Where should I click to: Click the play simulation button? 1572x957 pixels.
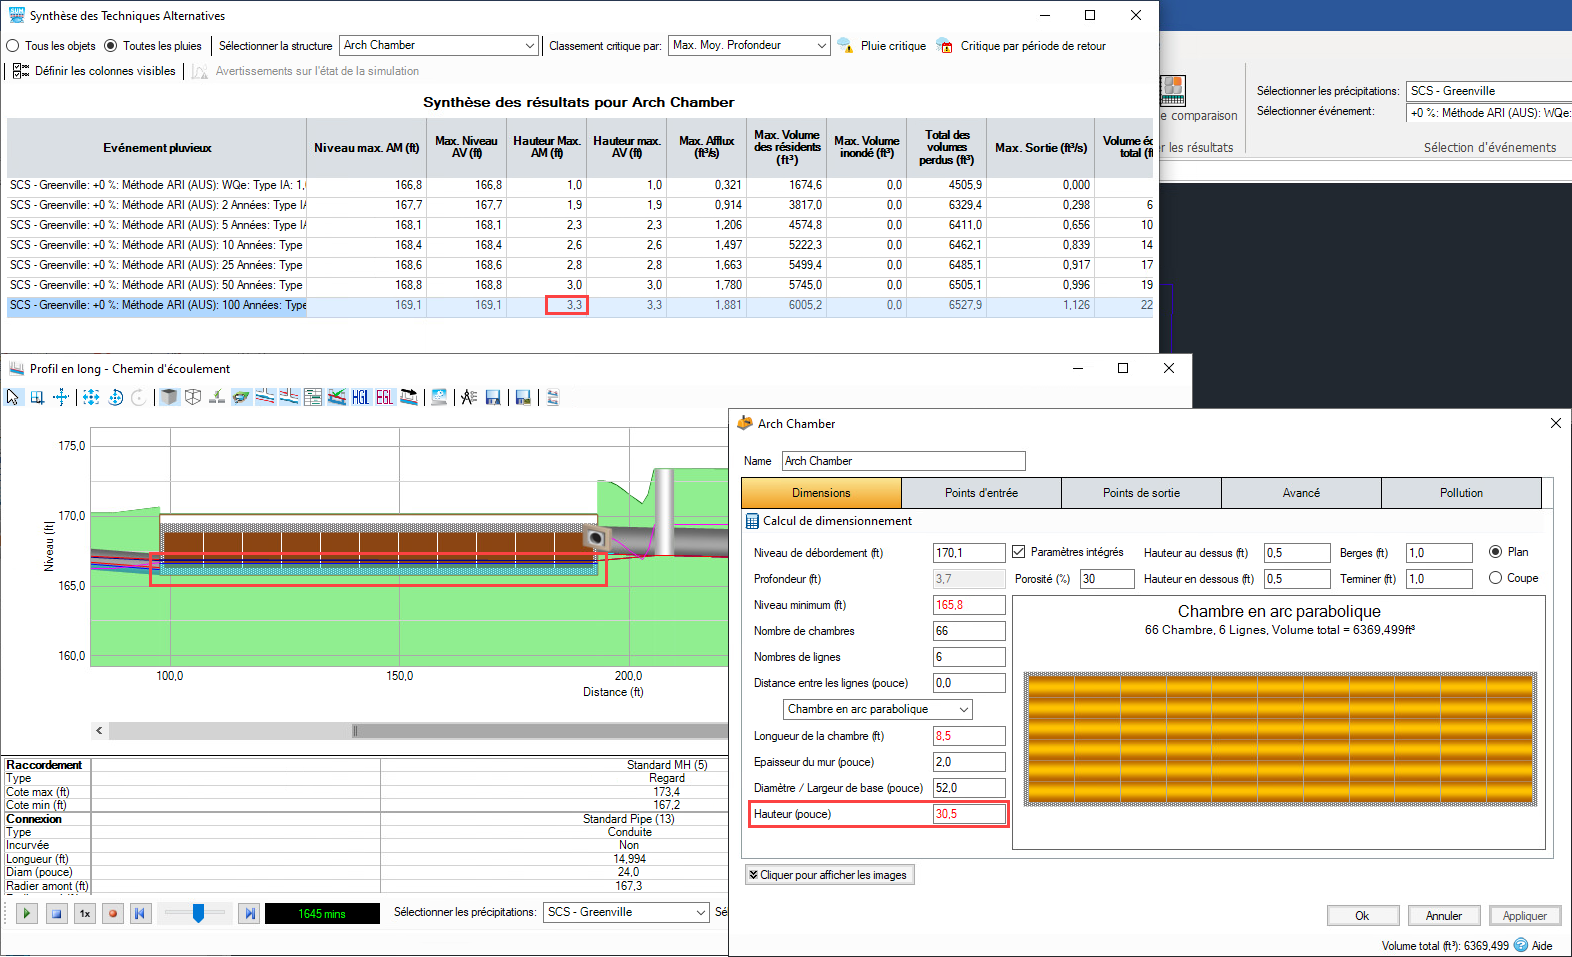coord(26,913)
